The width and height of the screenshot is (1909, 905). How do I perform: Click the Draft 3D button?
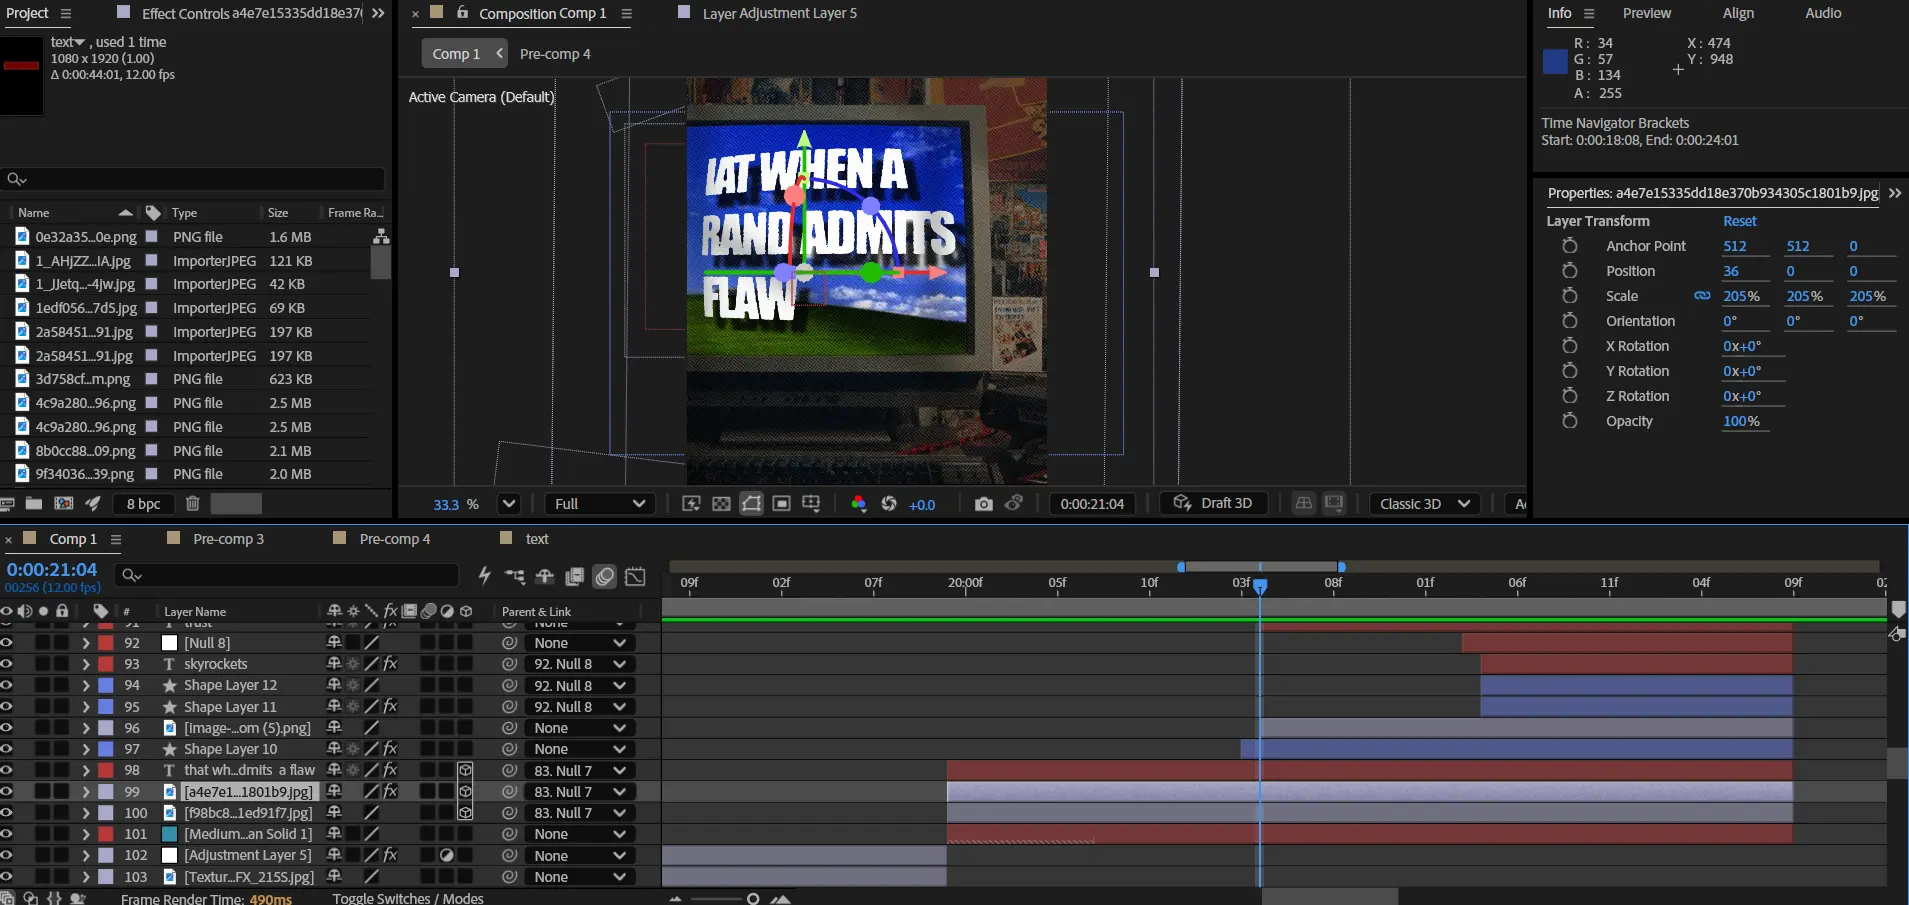[x=1213, y=504]
